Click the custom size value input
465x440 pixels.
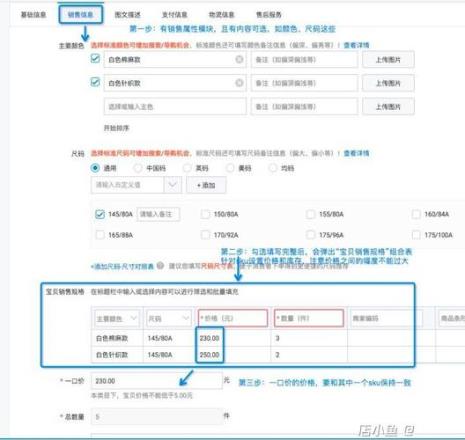(127, 185)
